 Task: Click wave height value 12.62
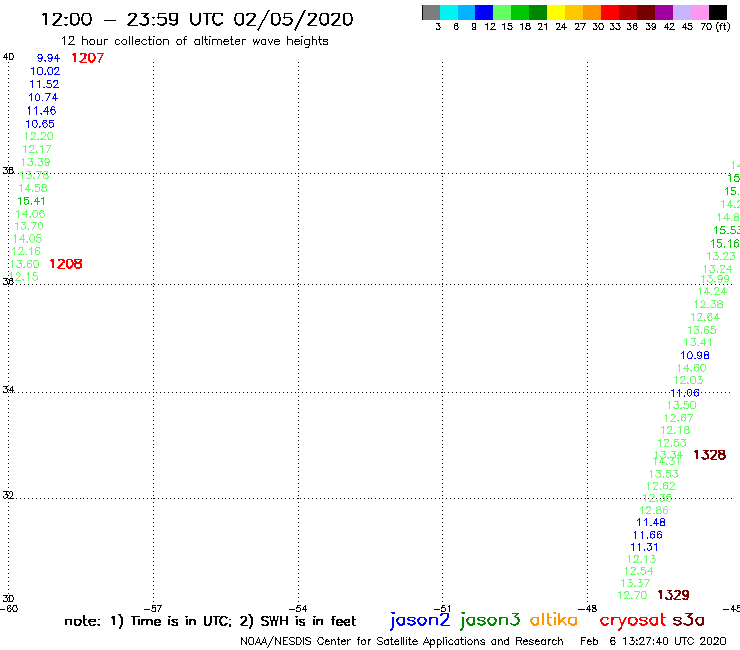pos(661,486)
